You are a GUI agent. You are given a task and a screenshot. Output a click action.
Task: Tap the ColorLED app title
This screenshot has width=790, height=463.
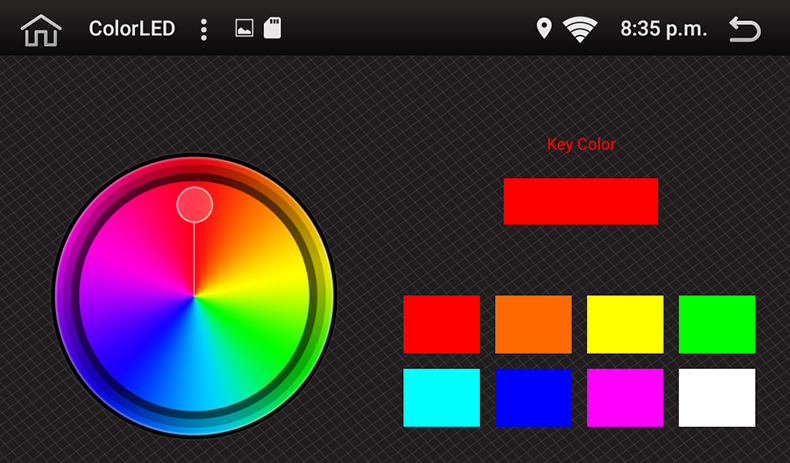tap(132, 29)
